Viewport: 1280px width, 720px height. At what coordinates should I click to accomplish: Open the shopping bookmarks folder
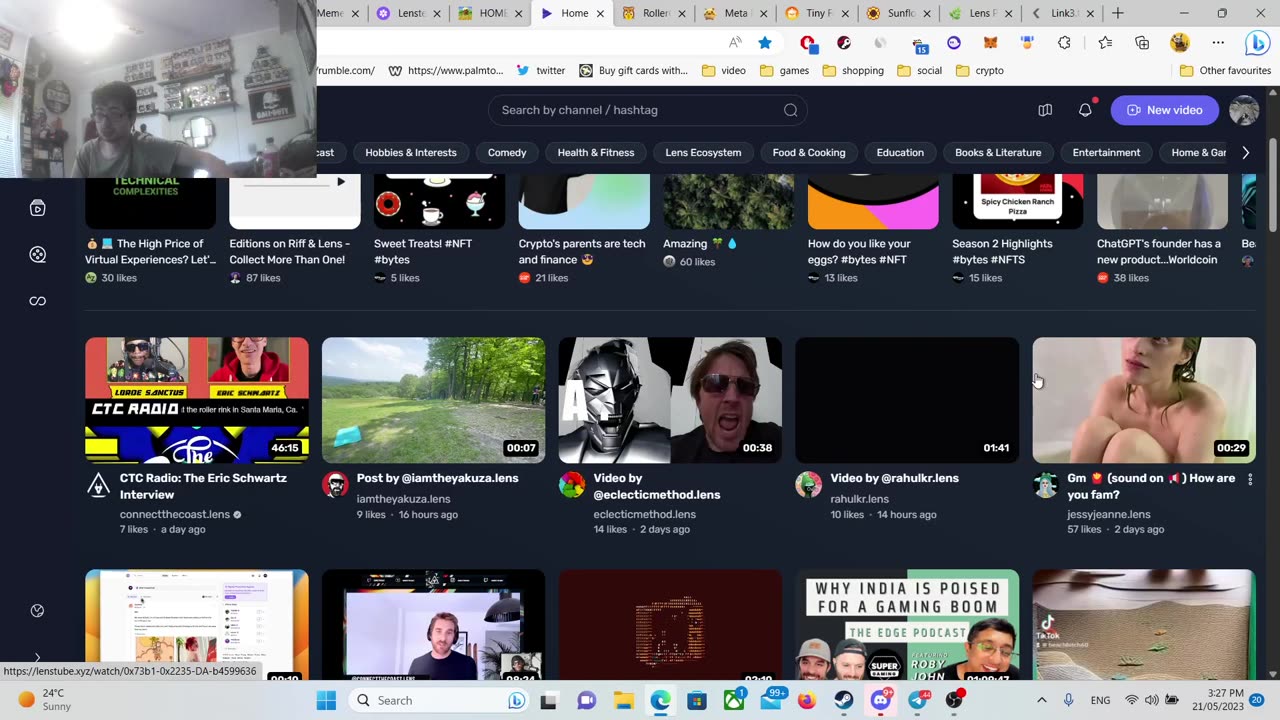coord(853,71)
